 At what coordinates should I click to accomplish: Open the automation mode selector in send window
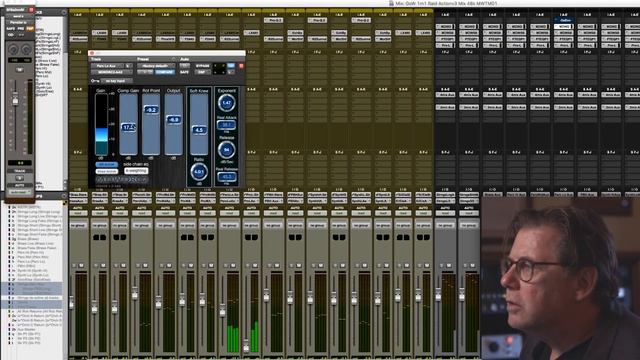click(19, 192)
